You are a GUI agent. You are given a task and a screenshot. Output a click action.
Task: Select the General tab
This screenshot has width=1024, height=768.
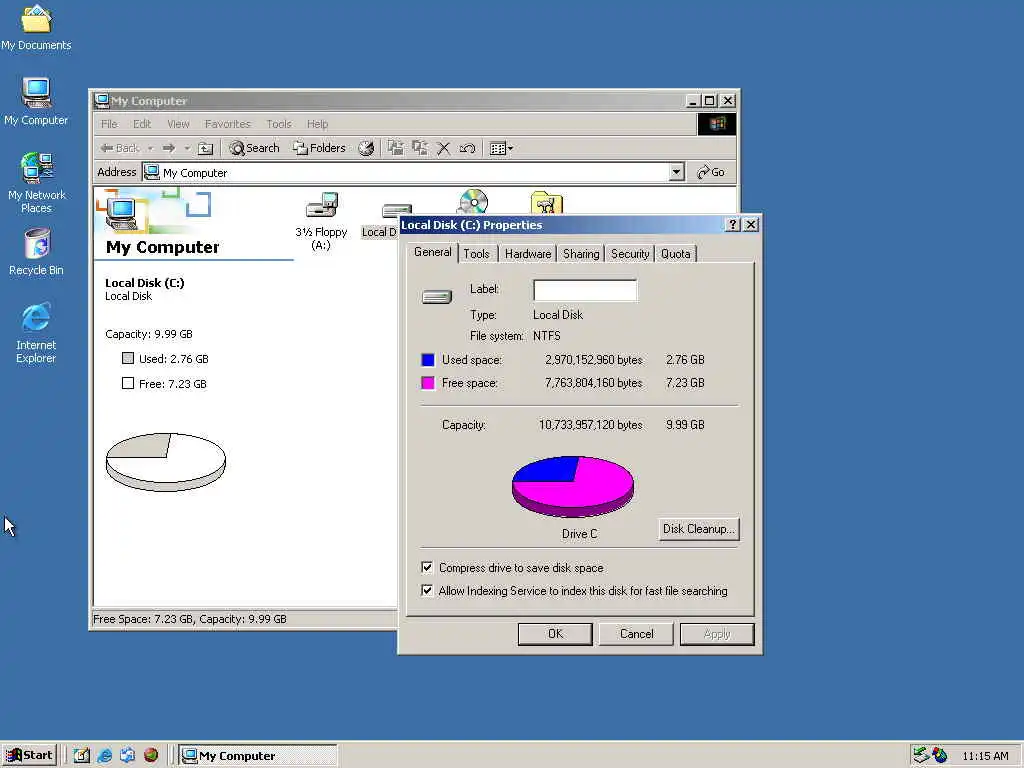pos(432,252)
